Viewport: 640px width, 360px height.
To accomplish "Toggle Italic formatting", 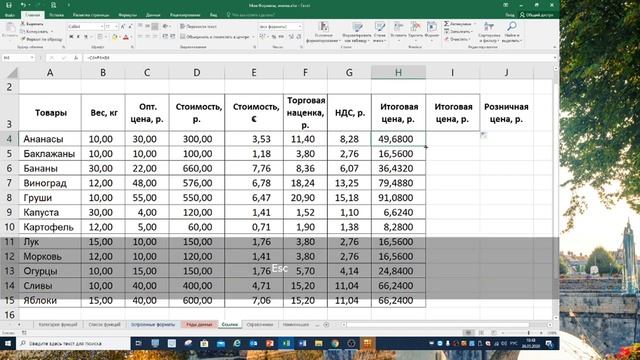I will 78,37.
